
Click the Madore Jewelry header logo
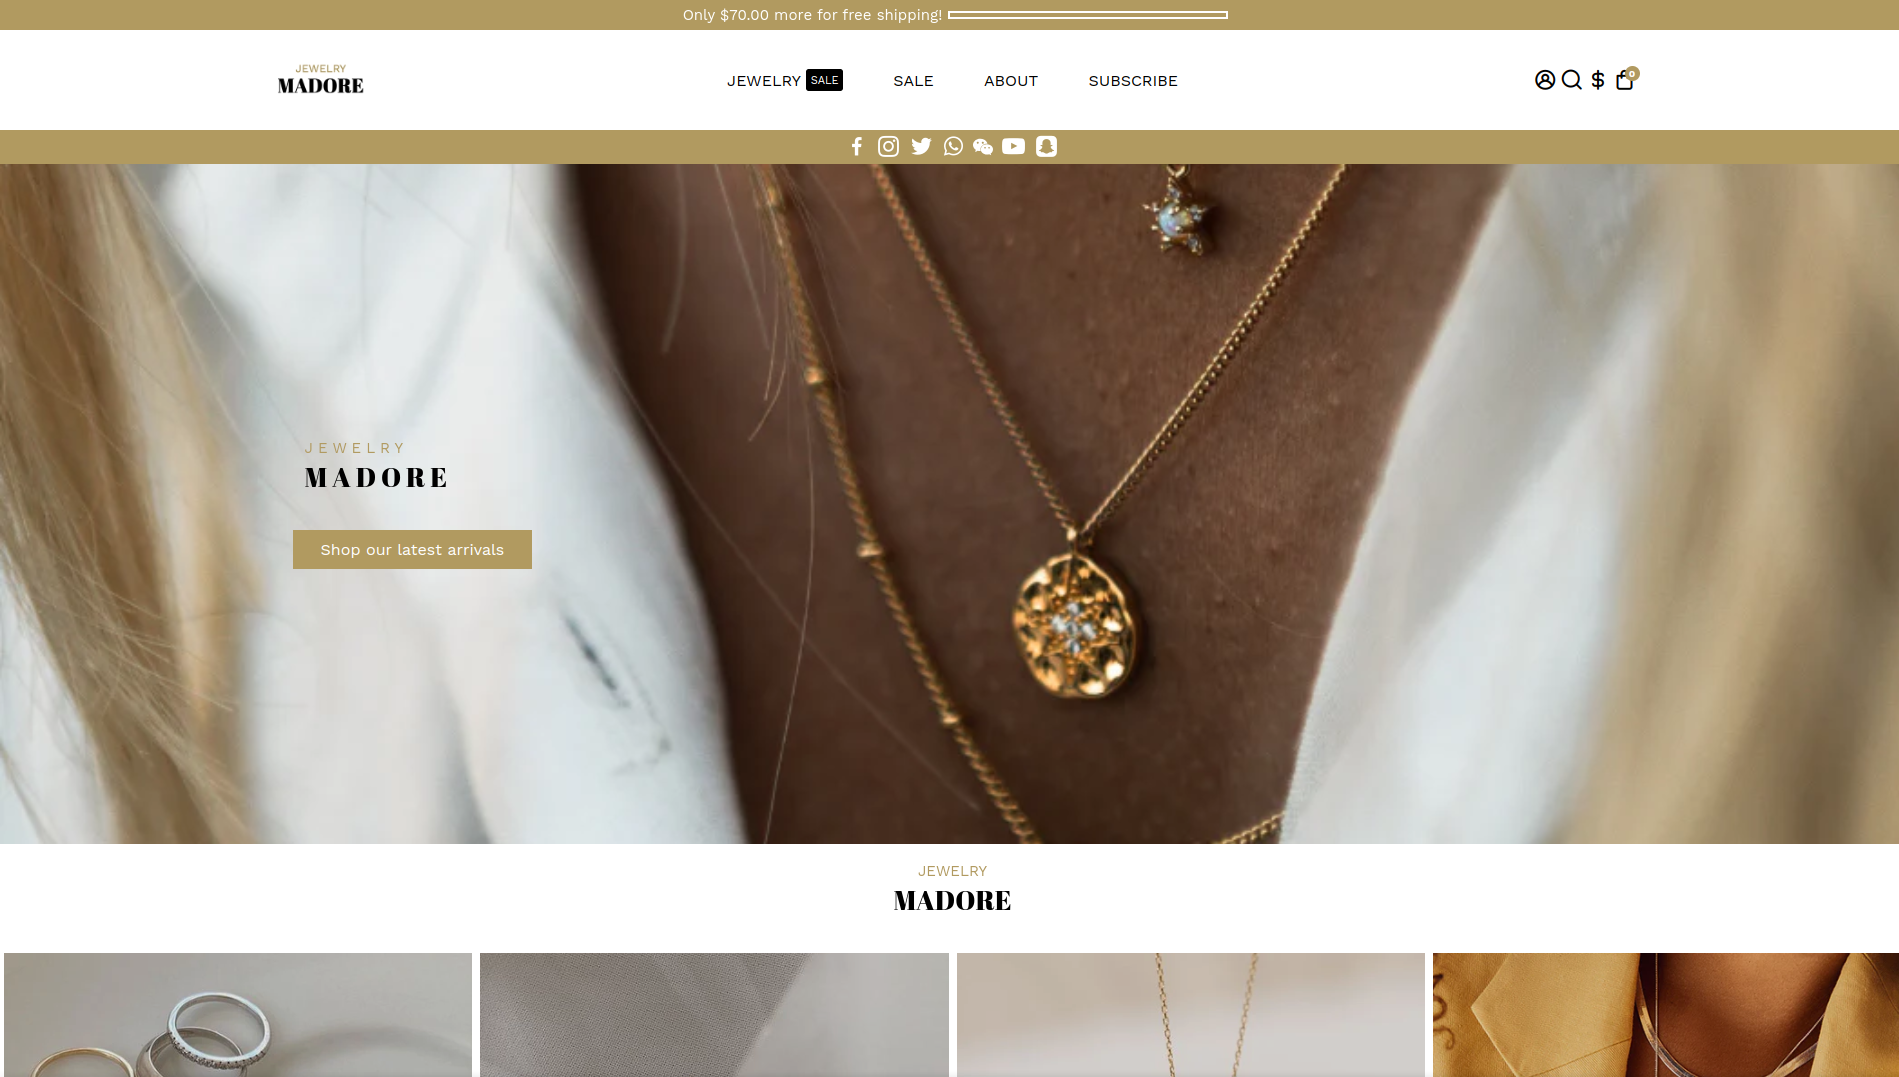click(321, 80)
